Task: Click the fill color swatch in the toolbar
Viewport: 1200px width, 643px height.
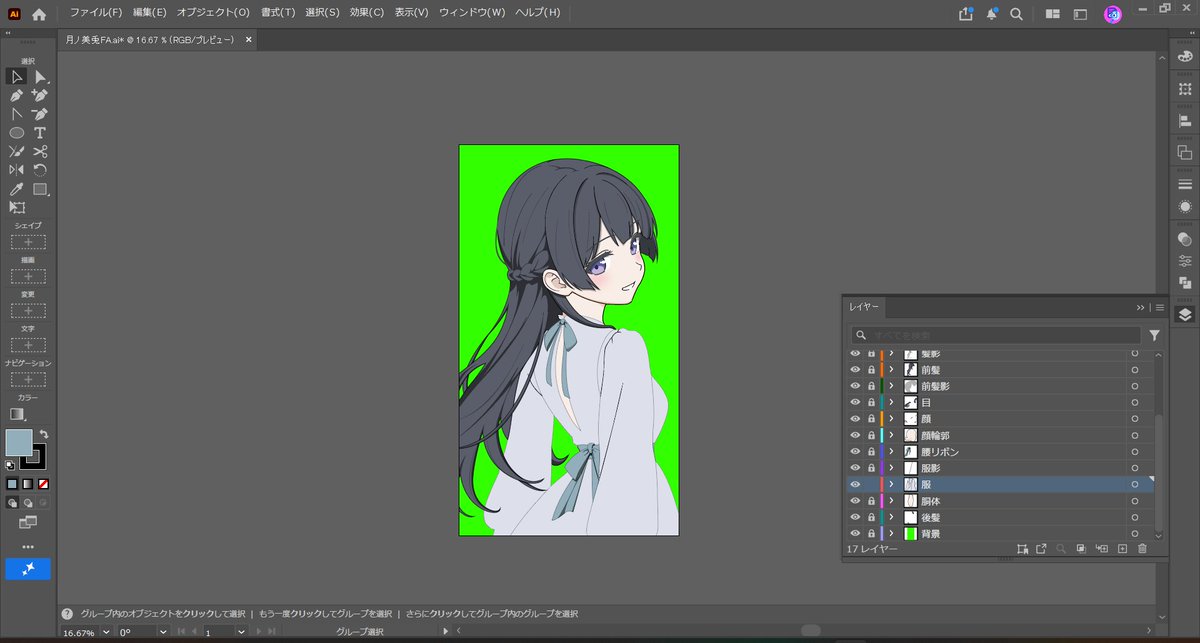Action: click(x=18, y=442)
